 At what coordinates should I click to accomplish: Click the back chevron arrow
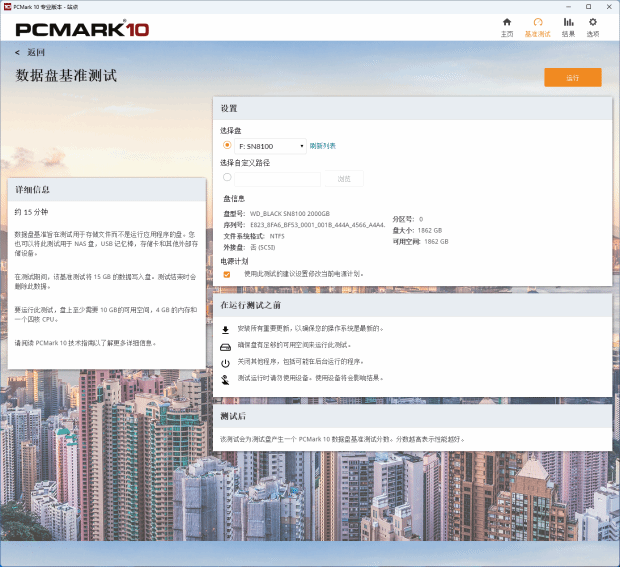[x=17, y=52]
